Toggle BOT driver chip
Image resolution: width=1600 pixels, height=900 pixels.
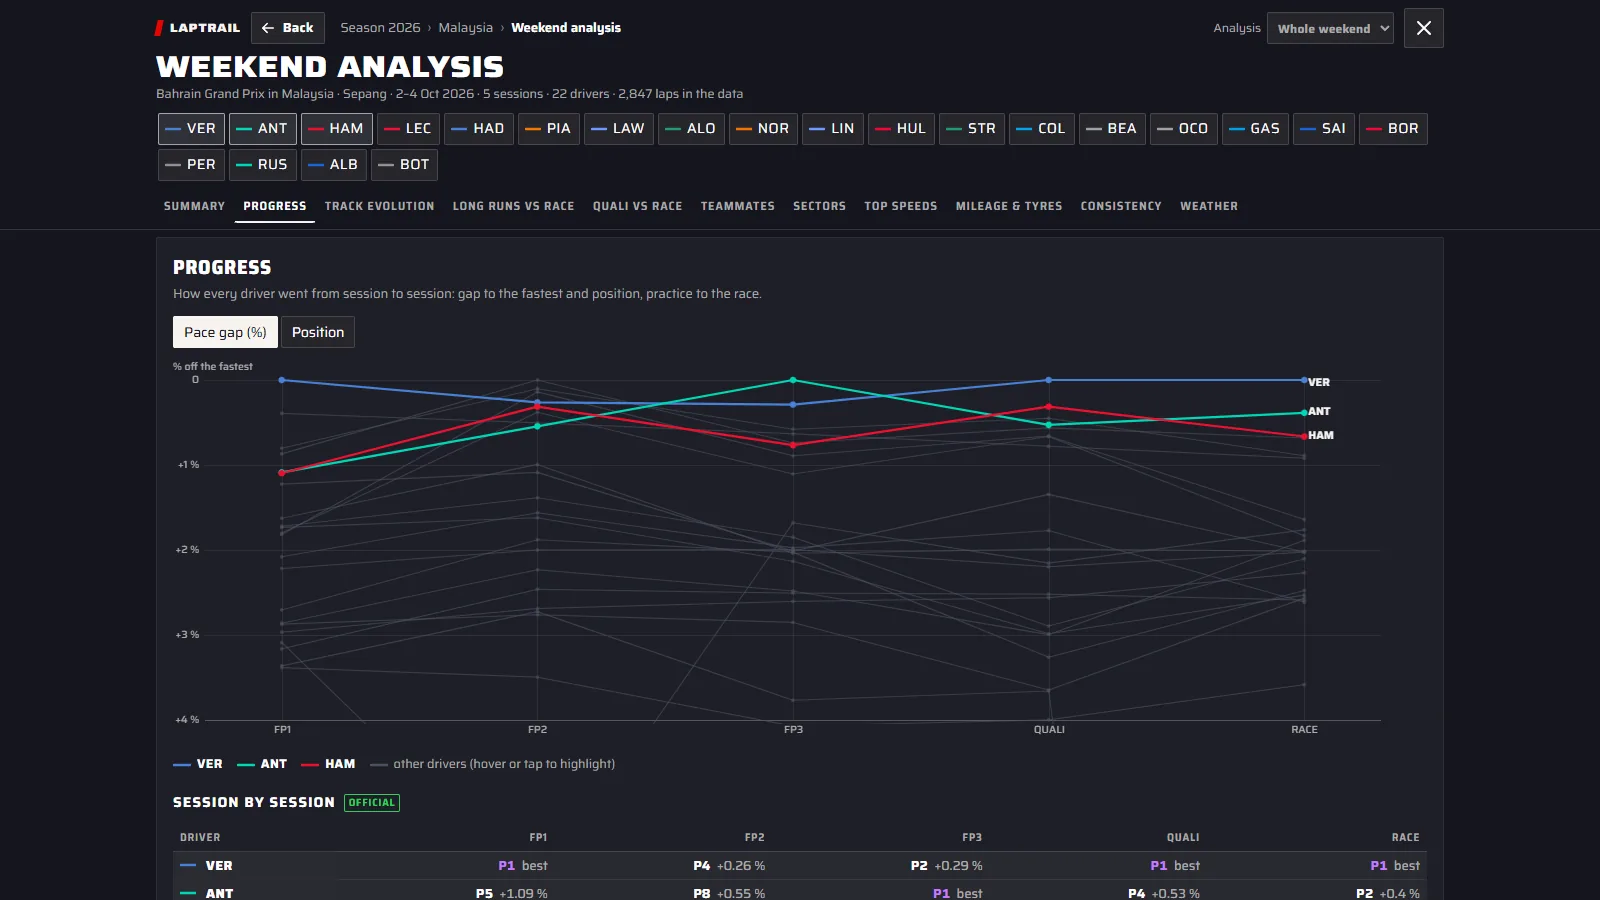(x=404, y=164)
